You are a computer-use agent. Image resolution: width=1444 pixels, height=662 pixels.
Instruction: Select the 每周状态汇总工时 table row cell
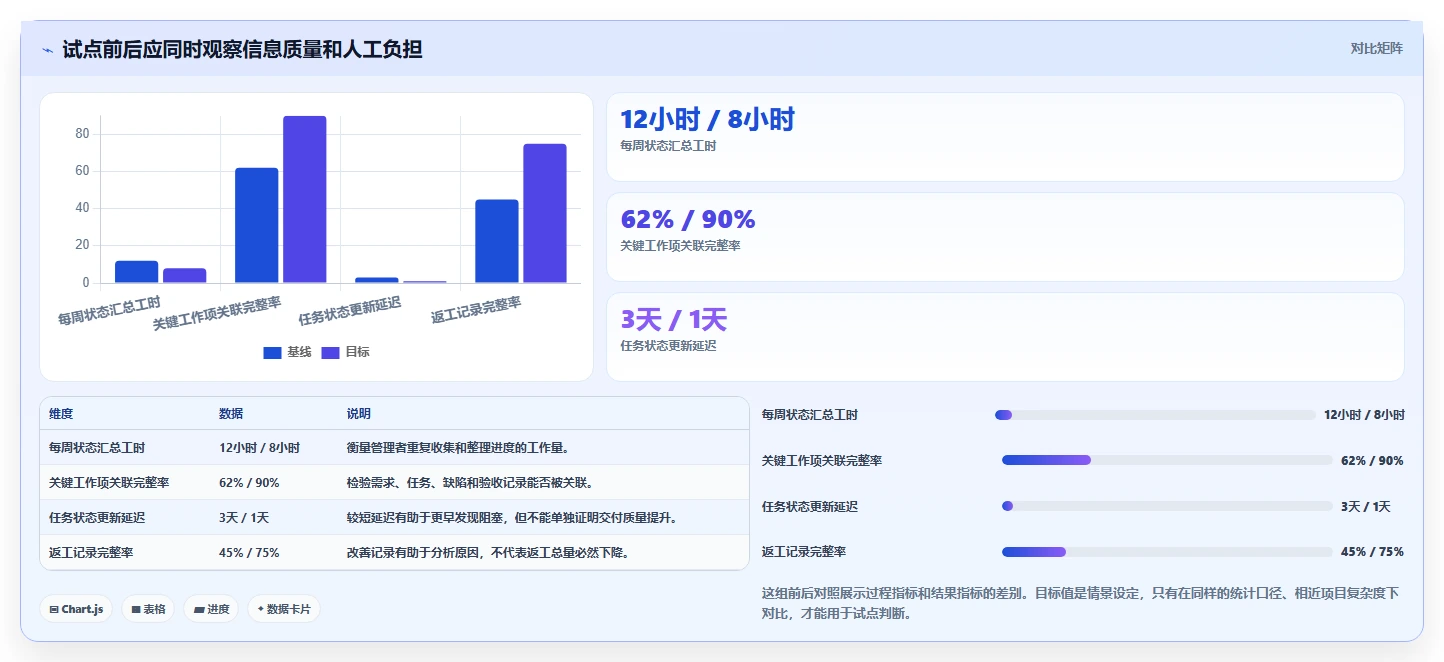point(97,448)
